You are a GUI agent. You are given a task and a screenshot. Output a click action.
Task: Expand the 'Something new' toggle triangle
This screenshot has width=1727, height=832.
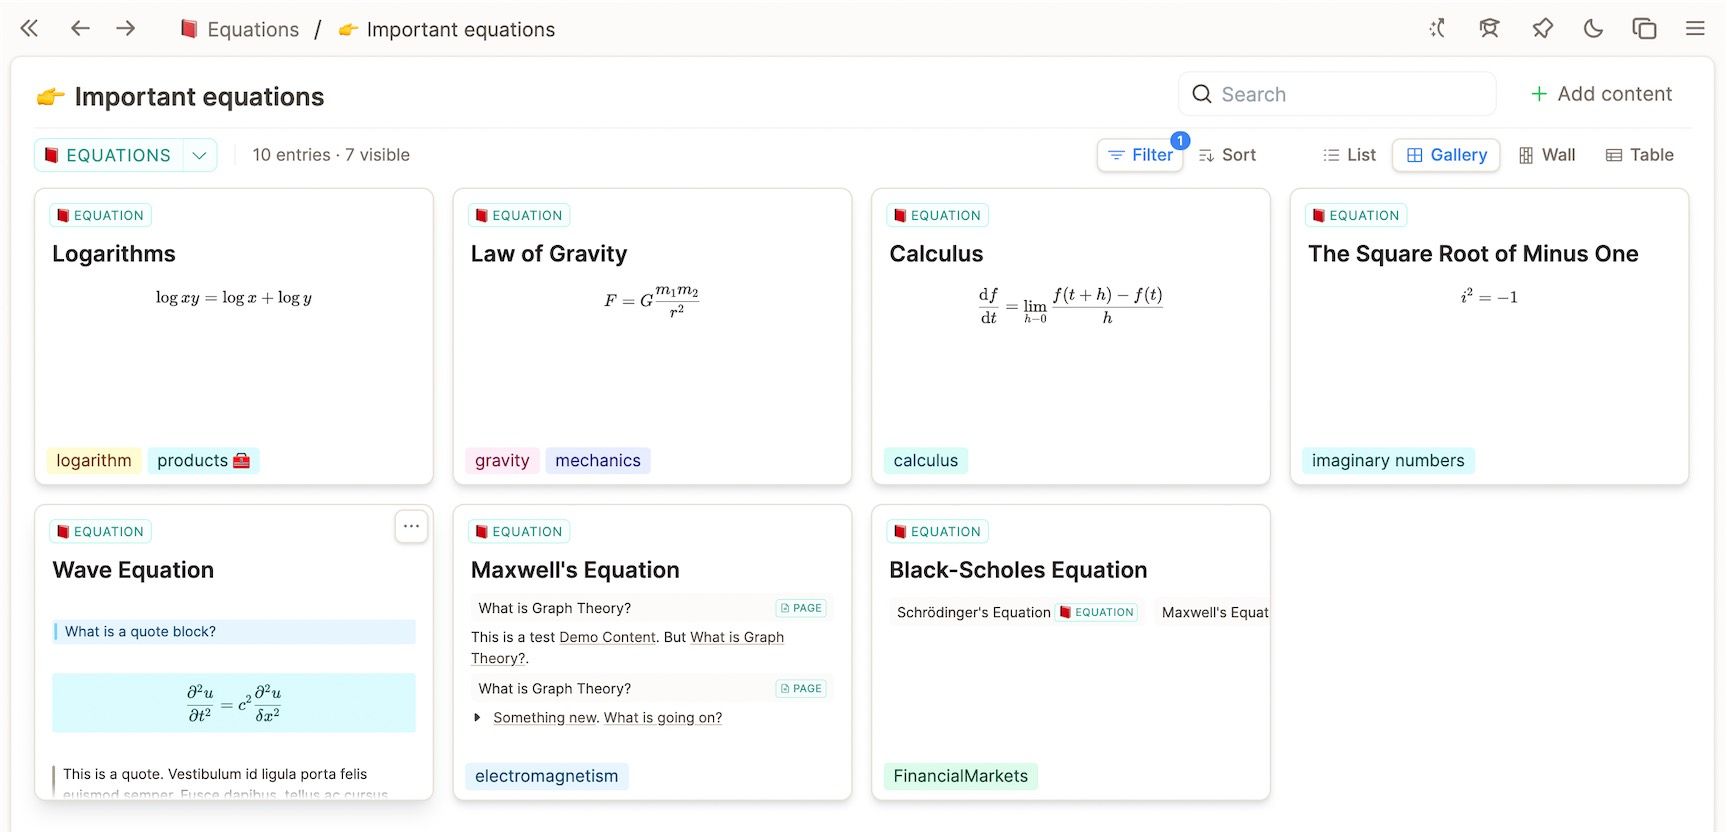(x=477, y=718)
